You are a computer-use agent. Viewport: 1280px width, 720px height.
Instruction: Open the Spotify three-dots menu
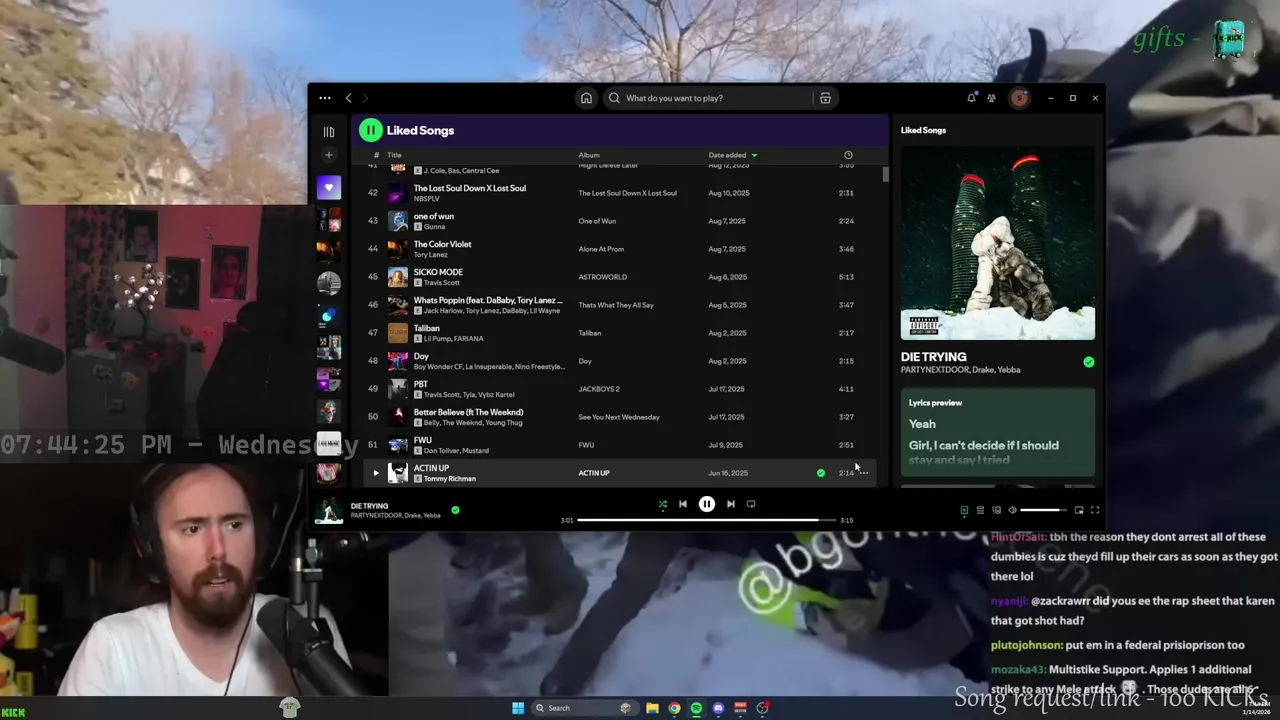coord(324,98)
